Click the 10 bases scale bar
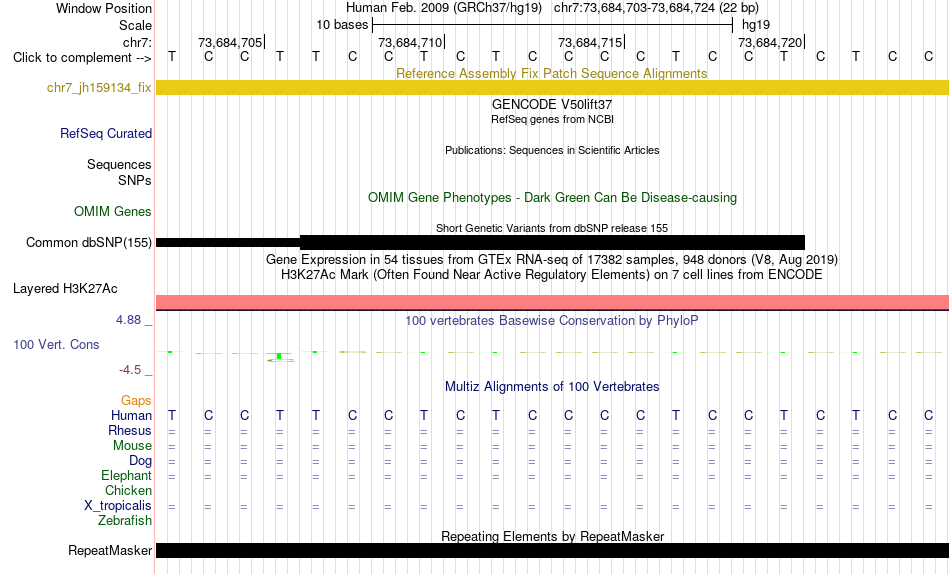Screen dimensions: 950x574 click(x=552, y=25)
